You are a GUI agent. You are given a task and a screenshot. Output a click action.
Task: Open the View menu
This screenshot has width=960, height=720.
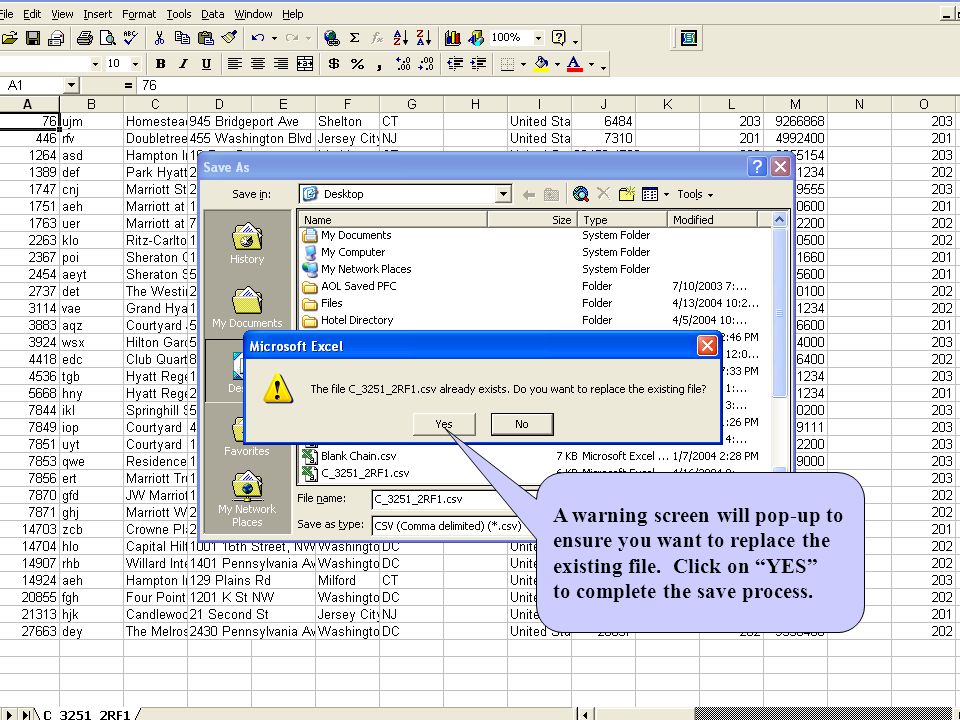click(62, 13)
